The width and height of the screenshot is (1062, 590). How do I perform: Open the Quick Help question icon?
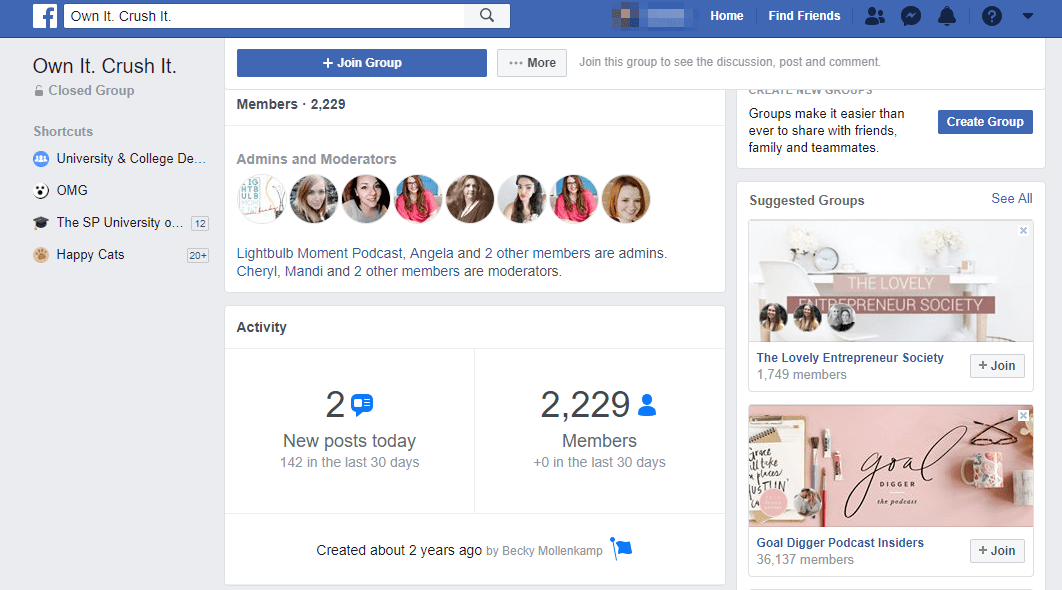(992, 16)
